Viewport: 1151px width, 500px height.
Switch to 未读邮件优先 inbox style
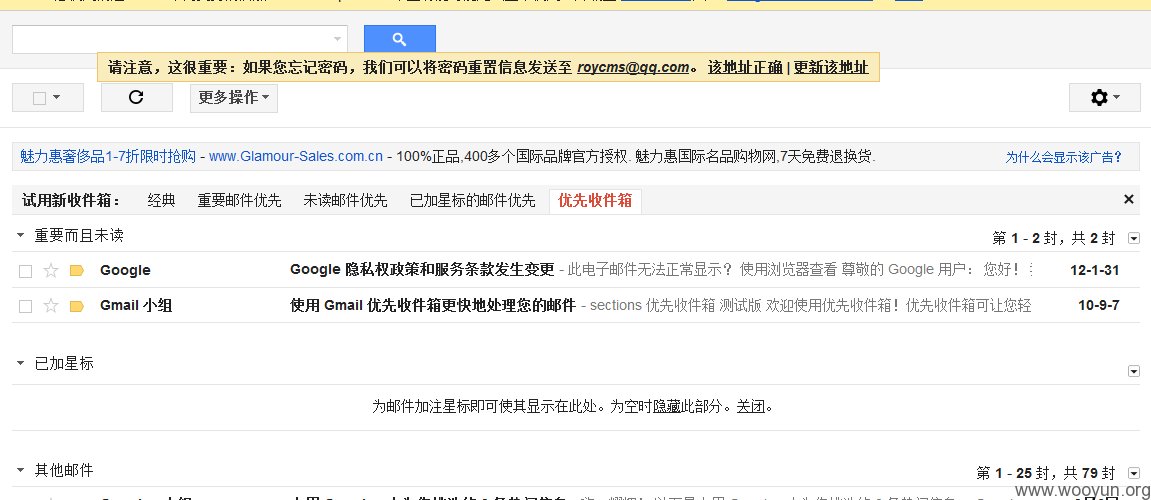tap(345, 200)
